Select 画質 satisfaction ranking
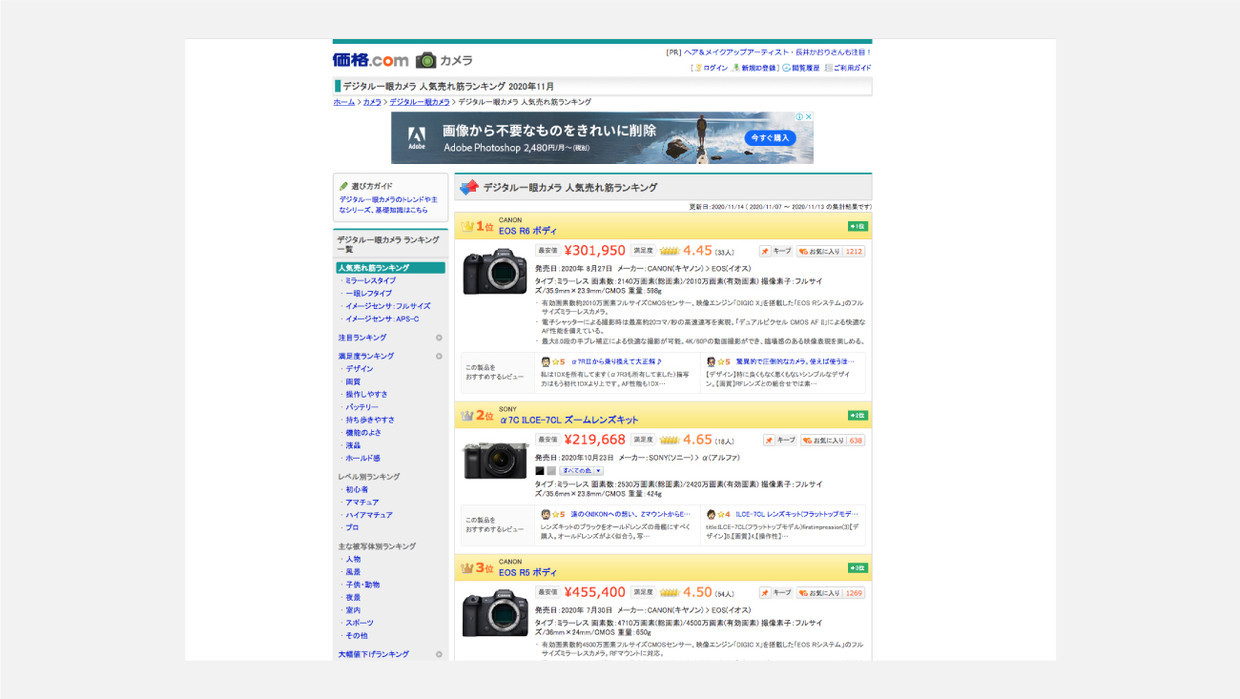Screen dimensions: 1240x699 point(353,382)
